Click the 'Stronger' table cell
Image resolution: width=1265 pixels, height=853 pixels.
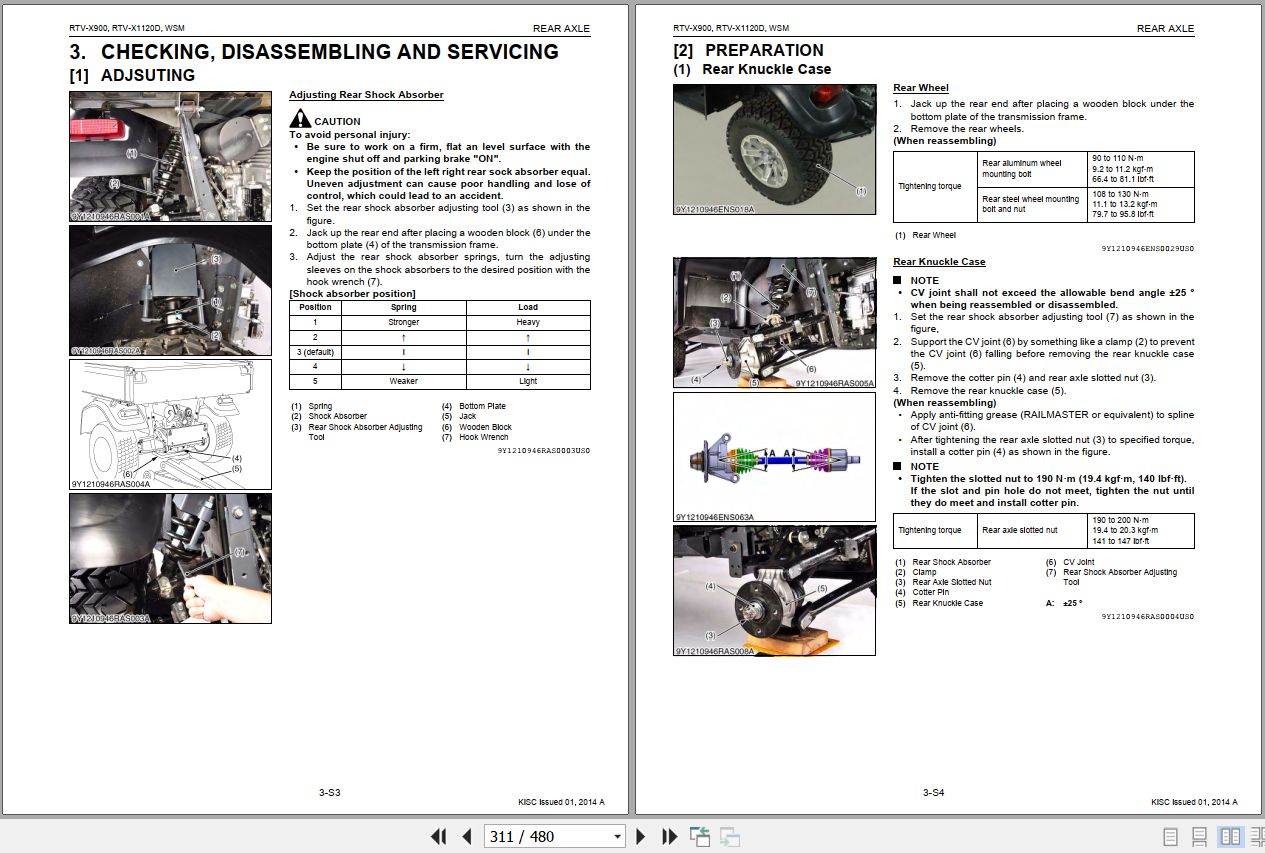point(403,322)
